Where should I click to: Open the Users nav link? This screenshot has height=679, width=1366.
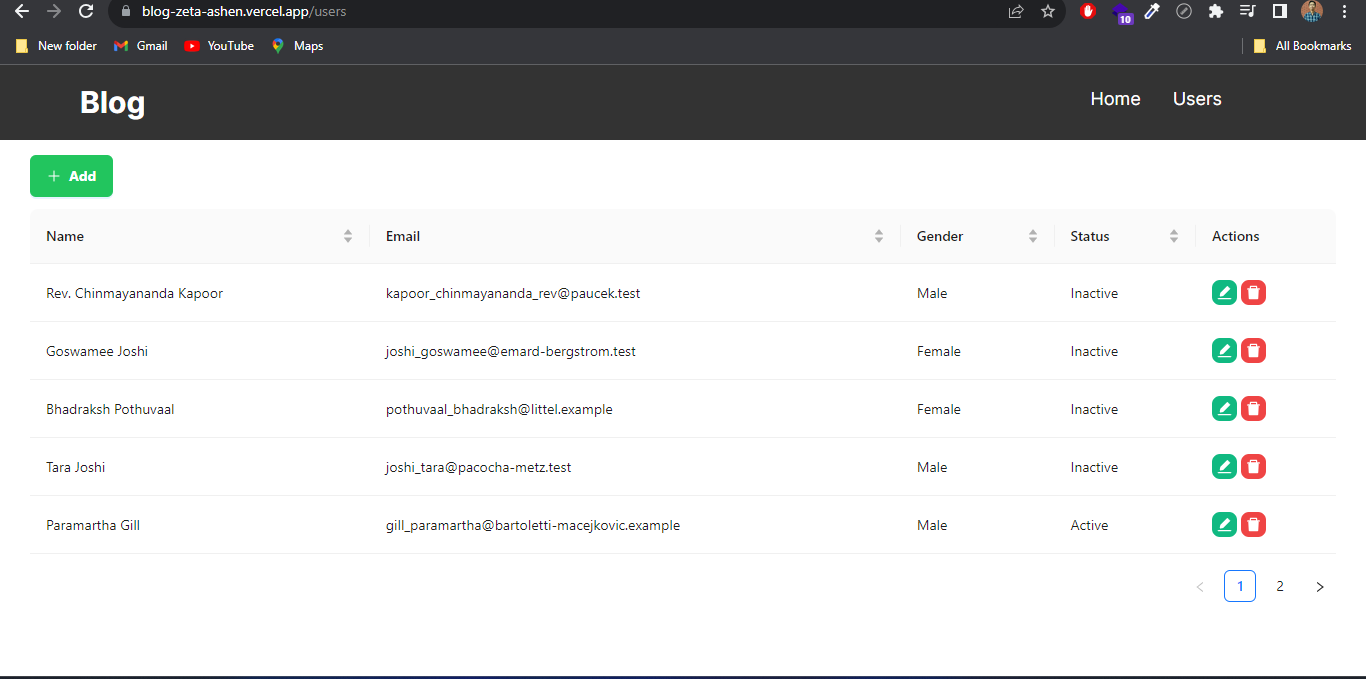coord(1197,99)
